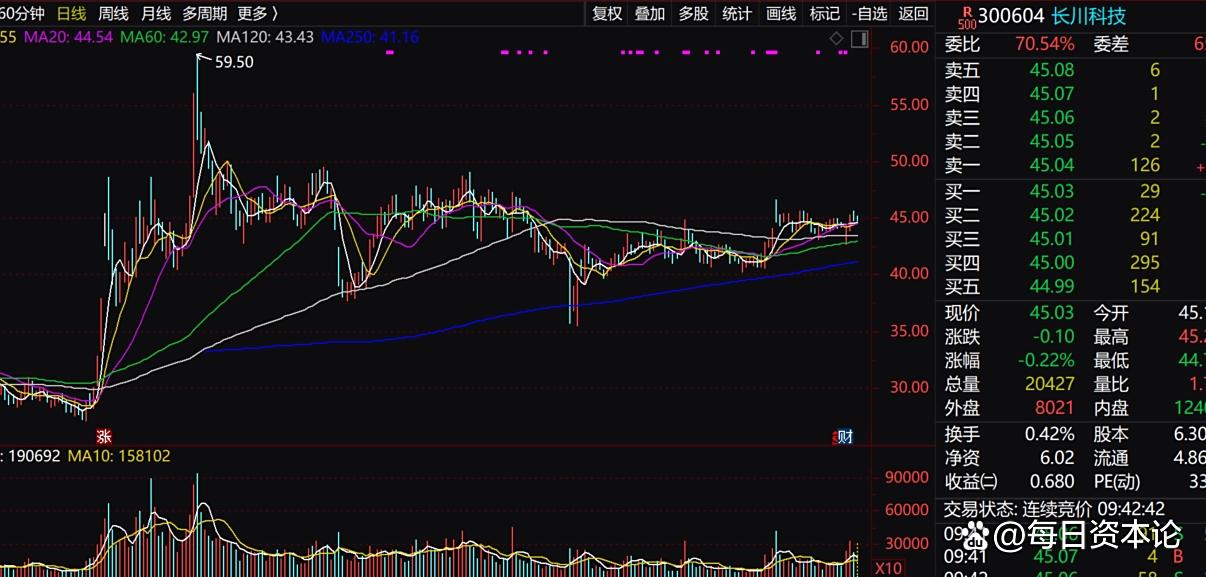Select the volume MA10: 158102 label

[x=119, y=456]
